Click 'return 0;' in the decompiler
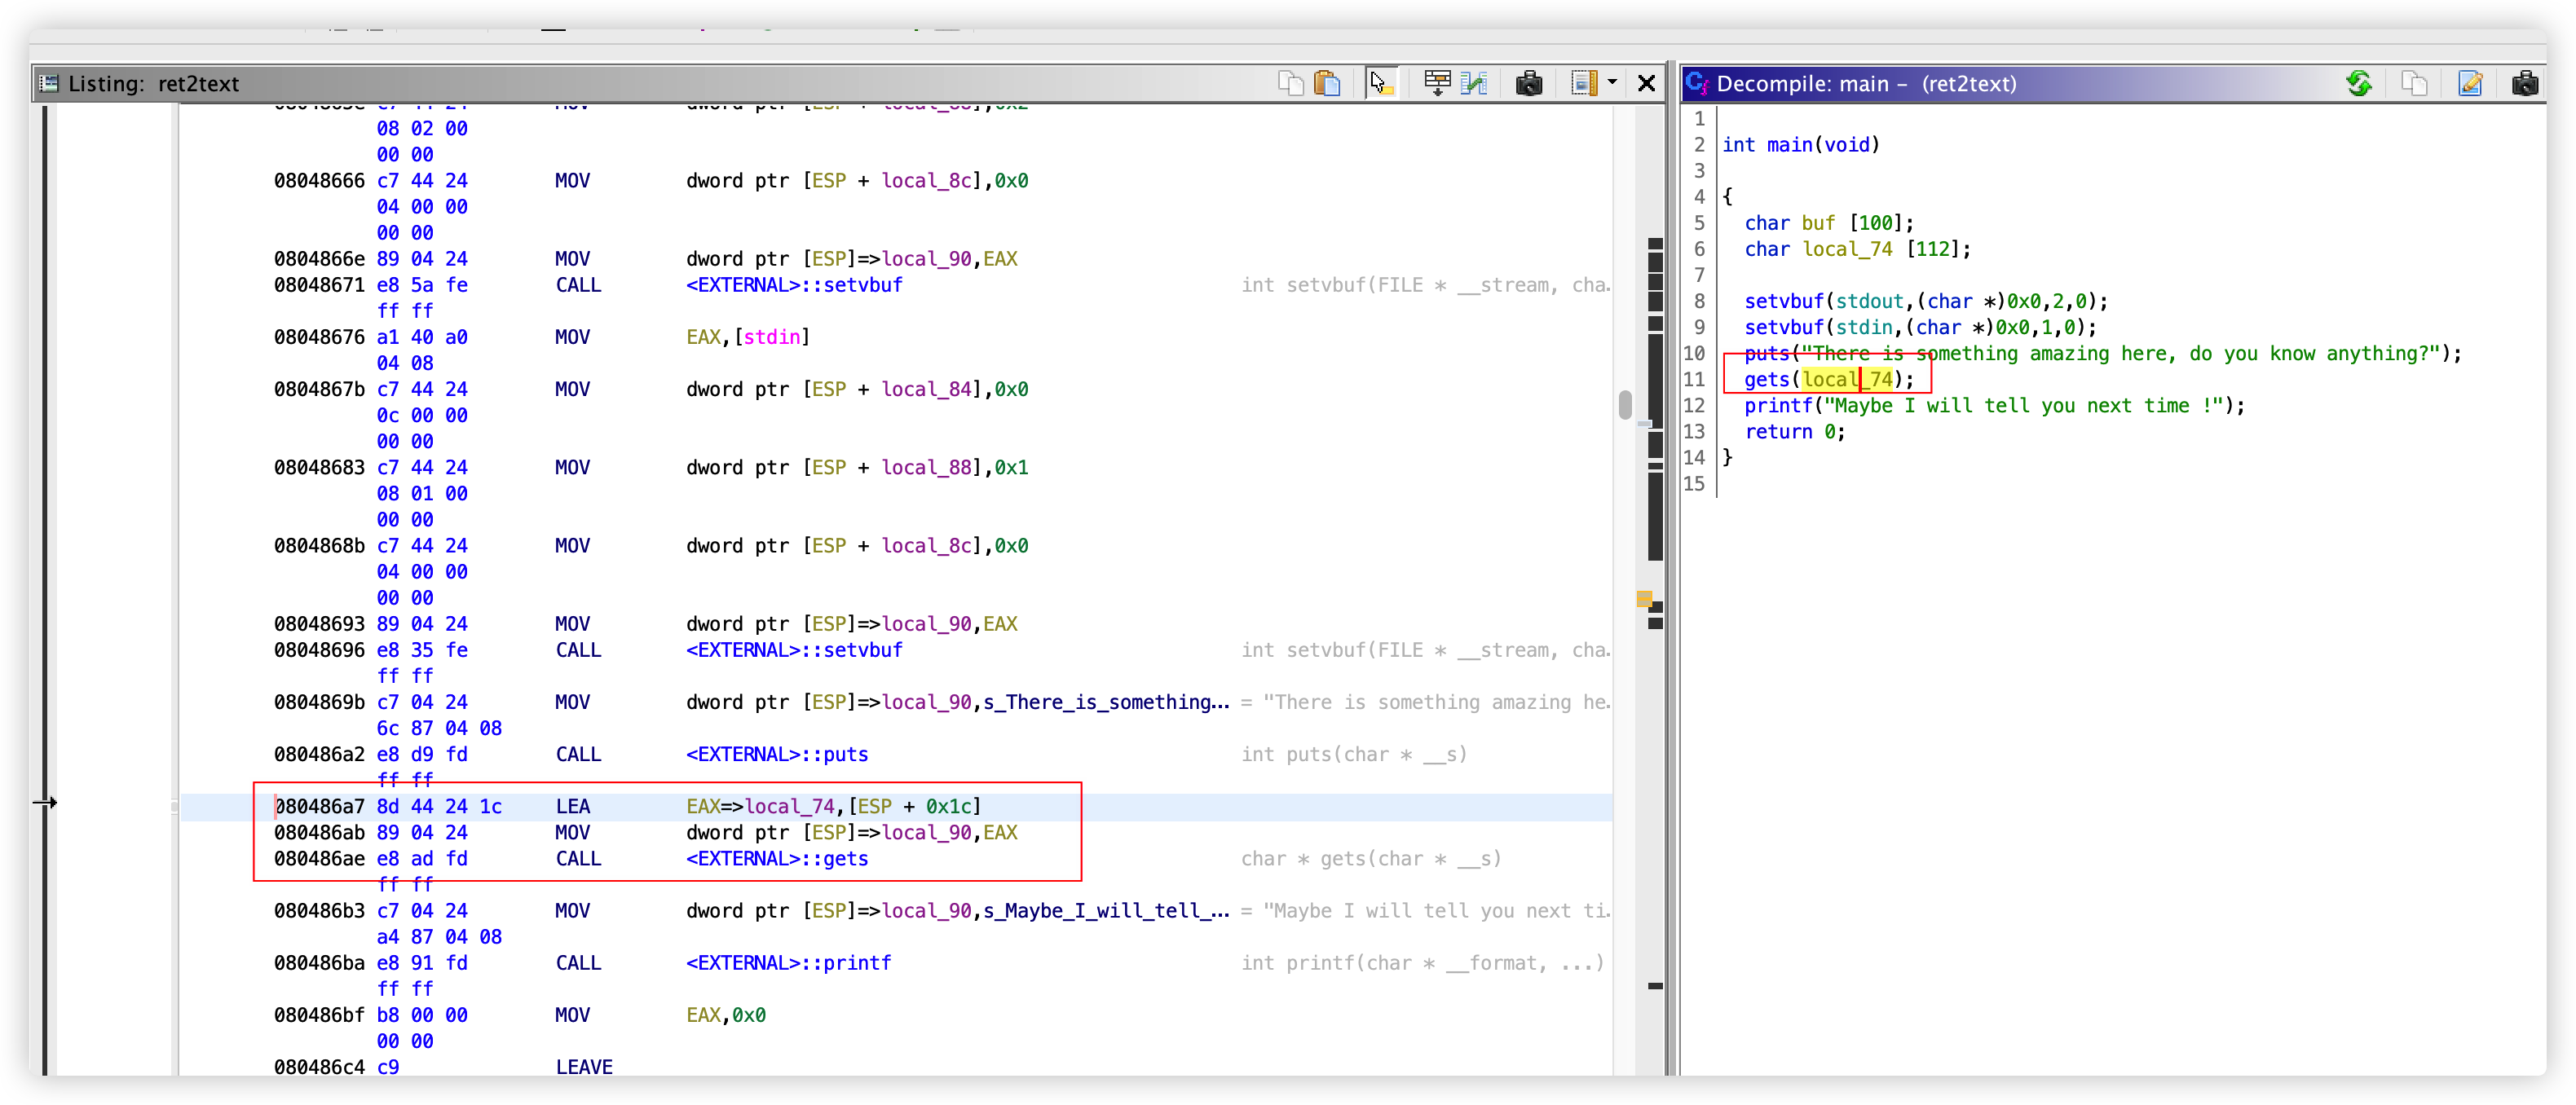The width and height of the screenshot is (2576, 1105). coord(1795,431)
